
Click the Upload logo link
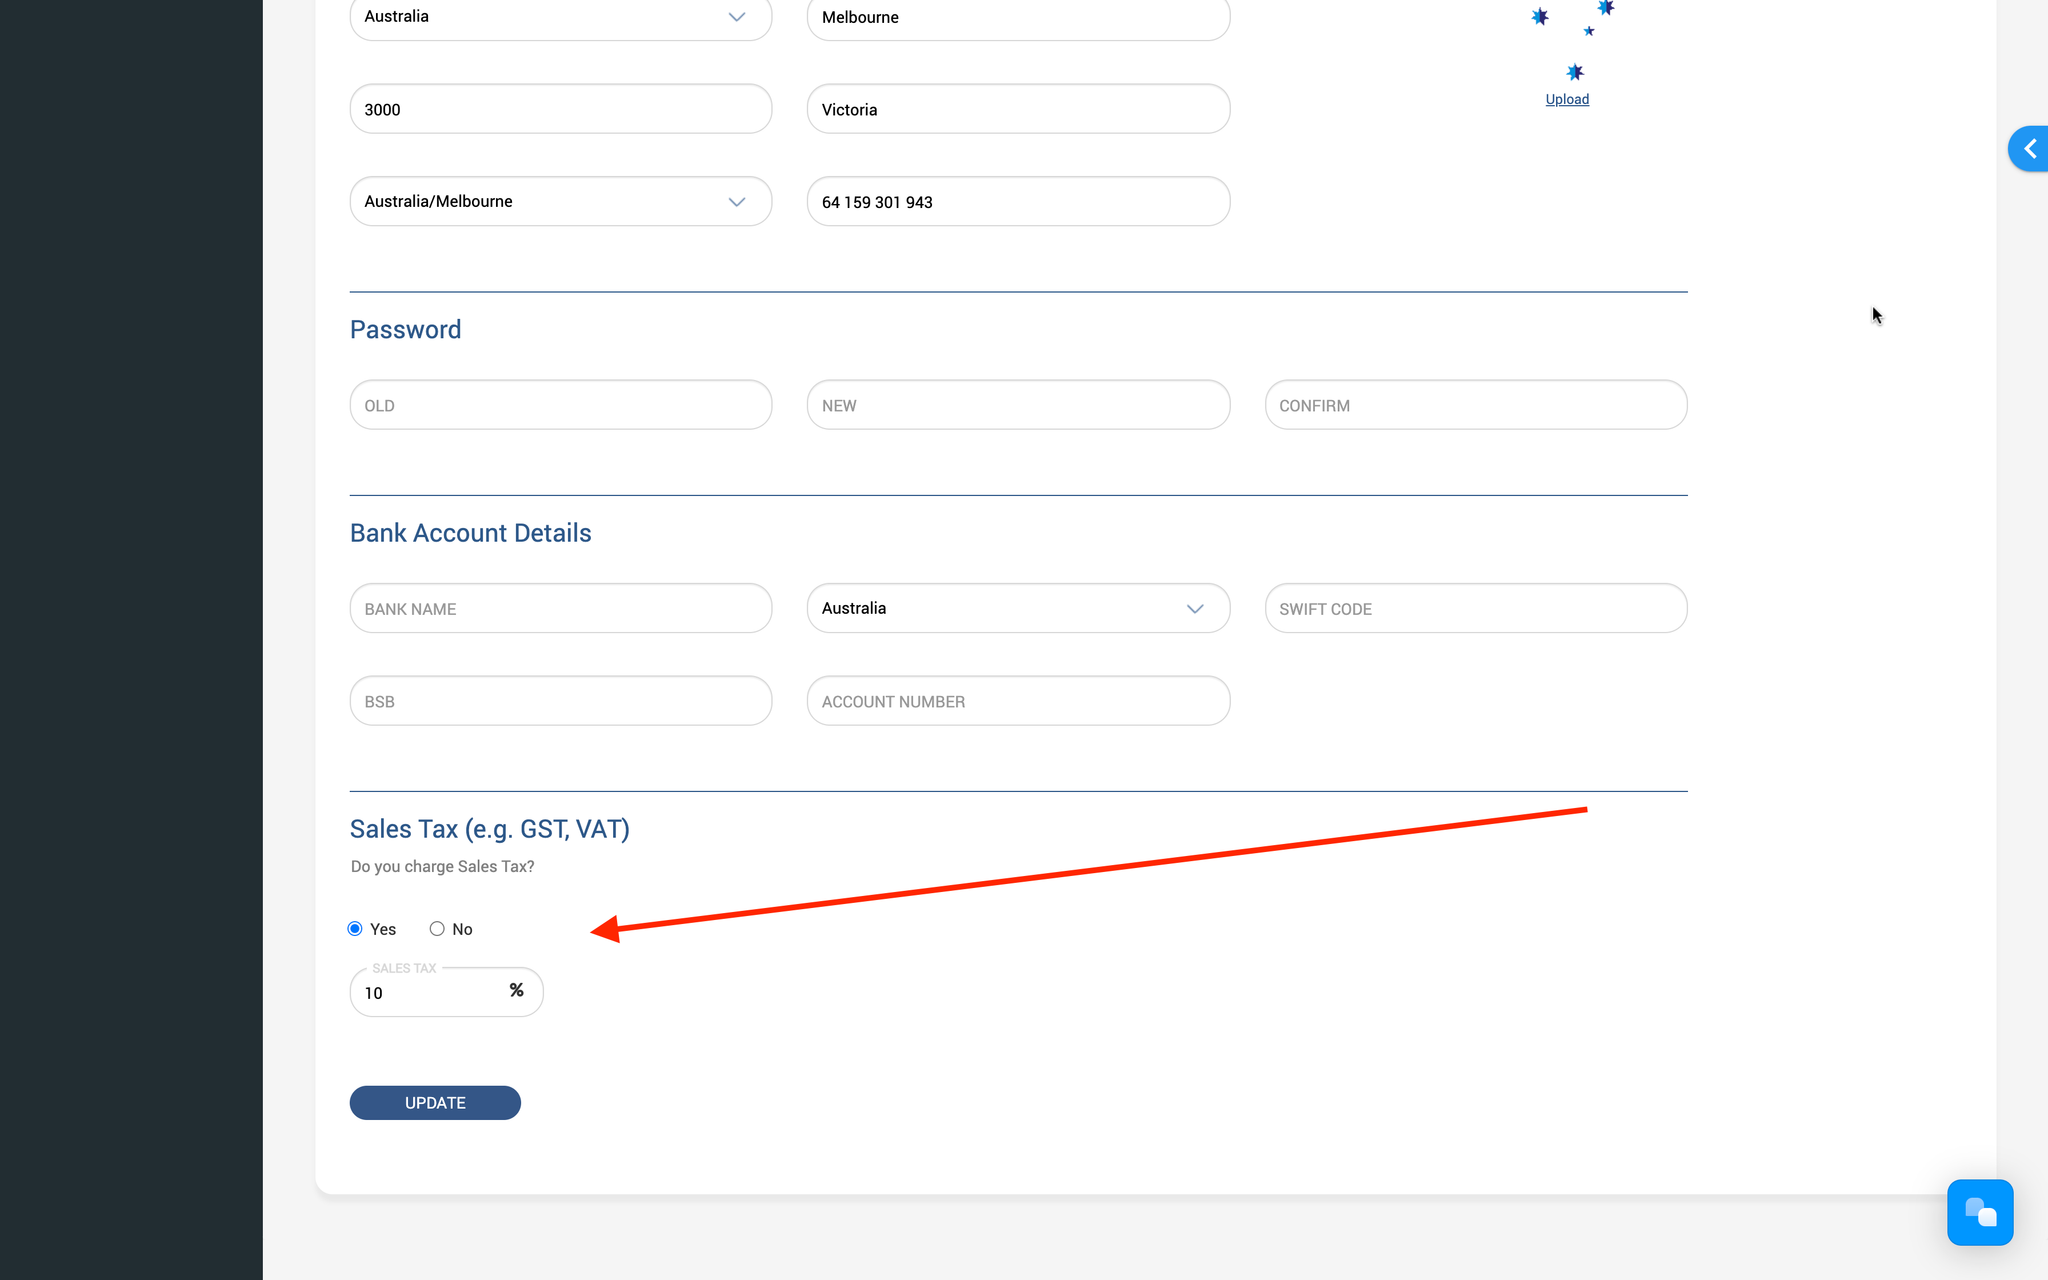tap(1567, 99)
